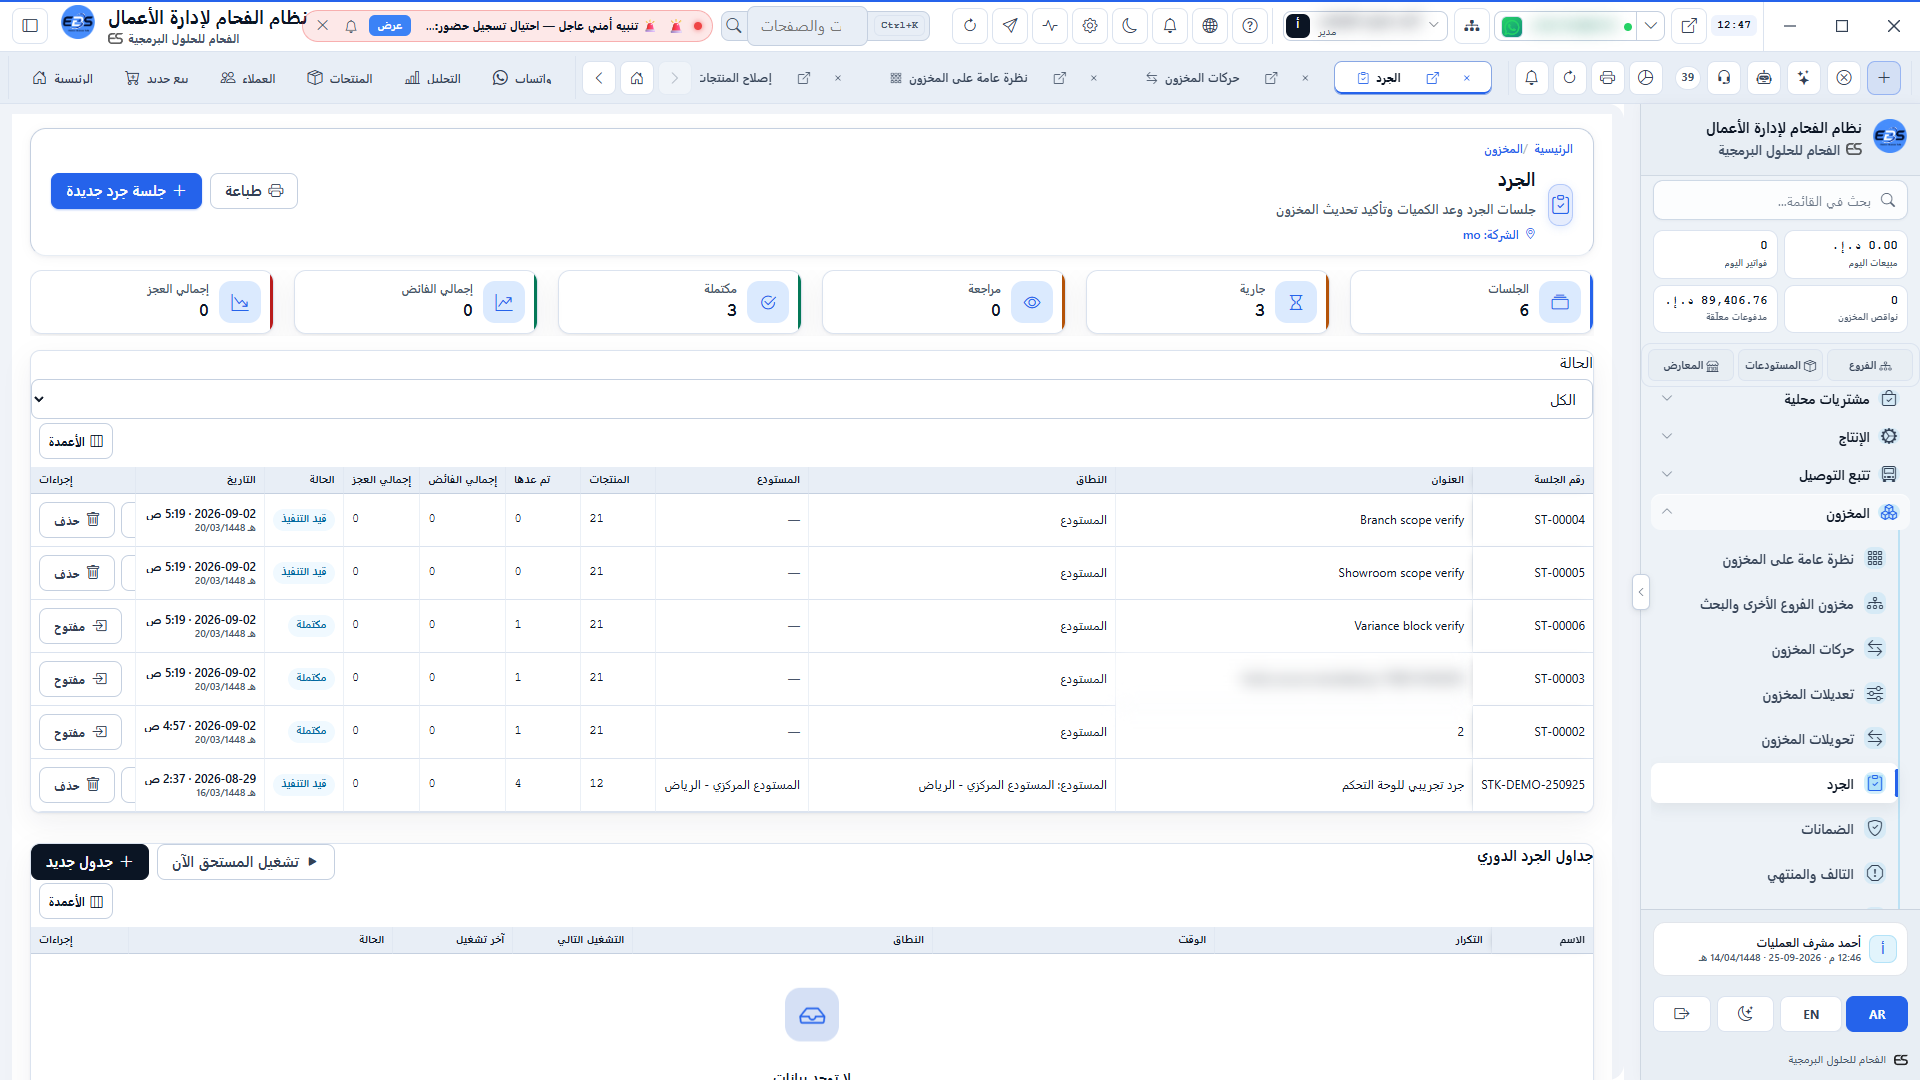Collapse the المخزون sidebar section
Screen dimensions: 1920x1080
coord(1780,513)
